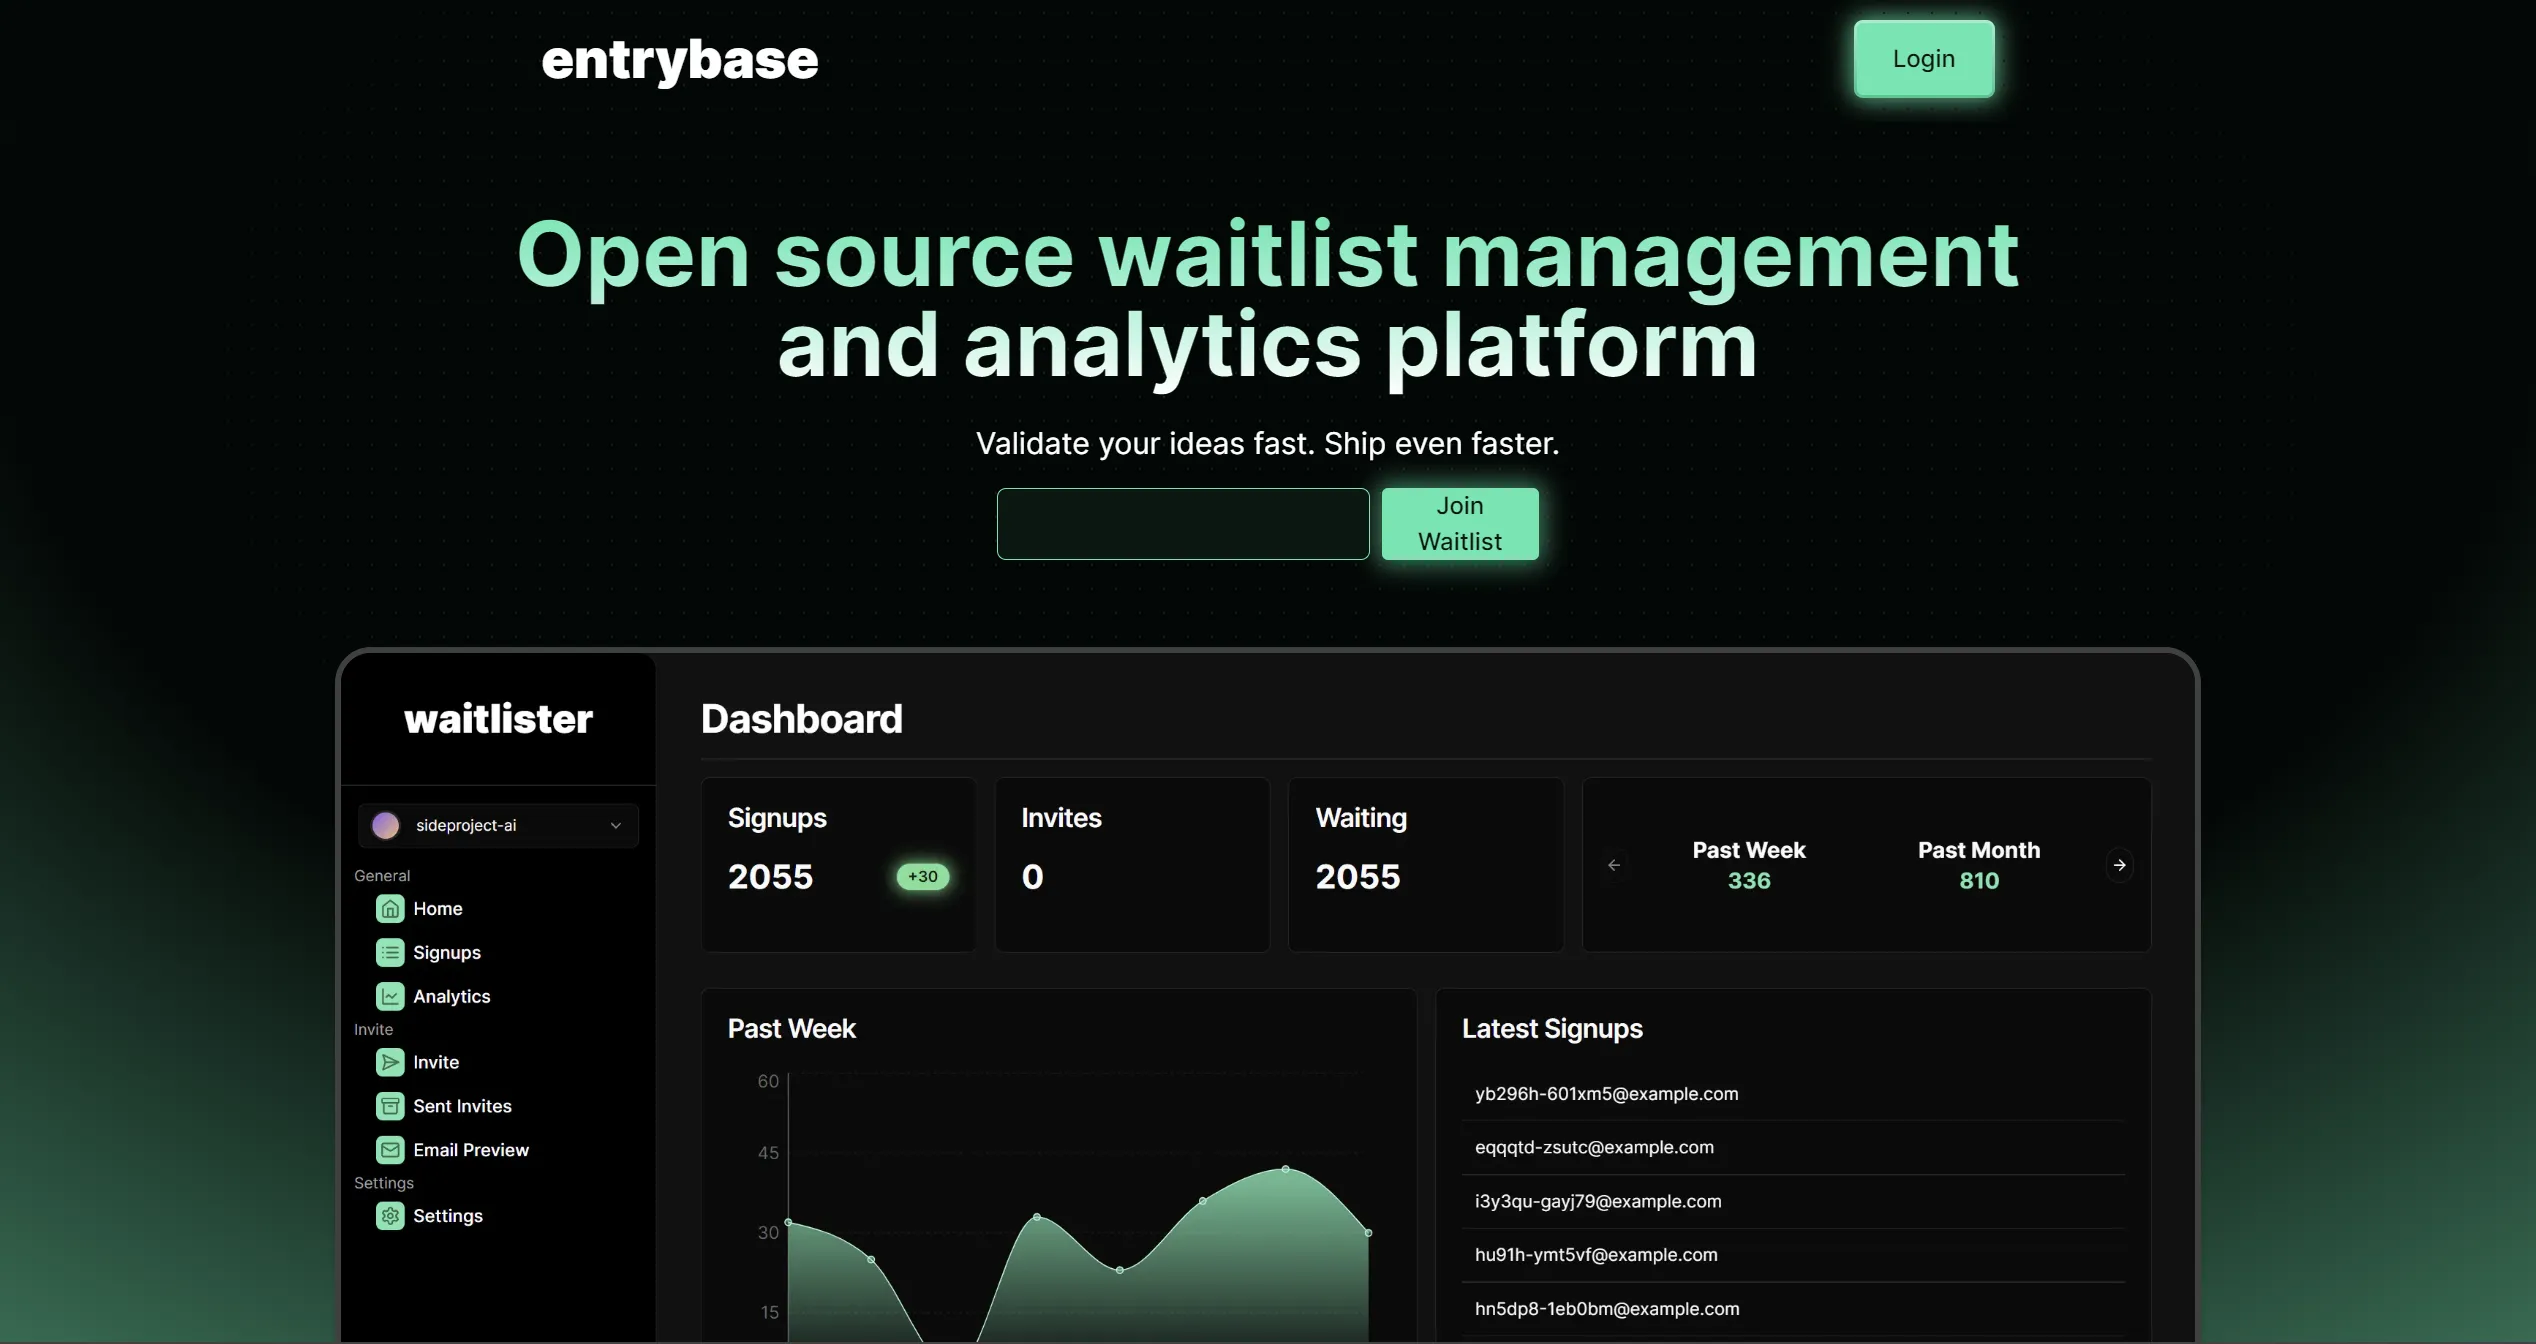Click the sideproject-ai avatar circle
The width and height of the screenshot is (2536, 1344).
pyautogui.click(x=385, y=826)
